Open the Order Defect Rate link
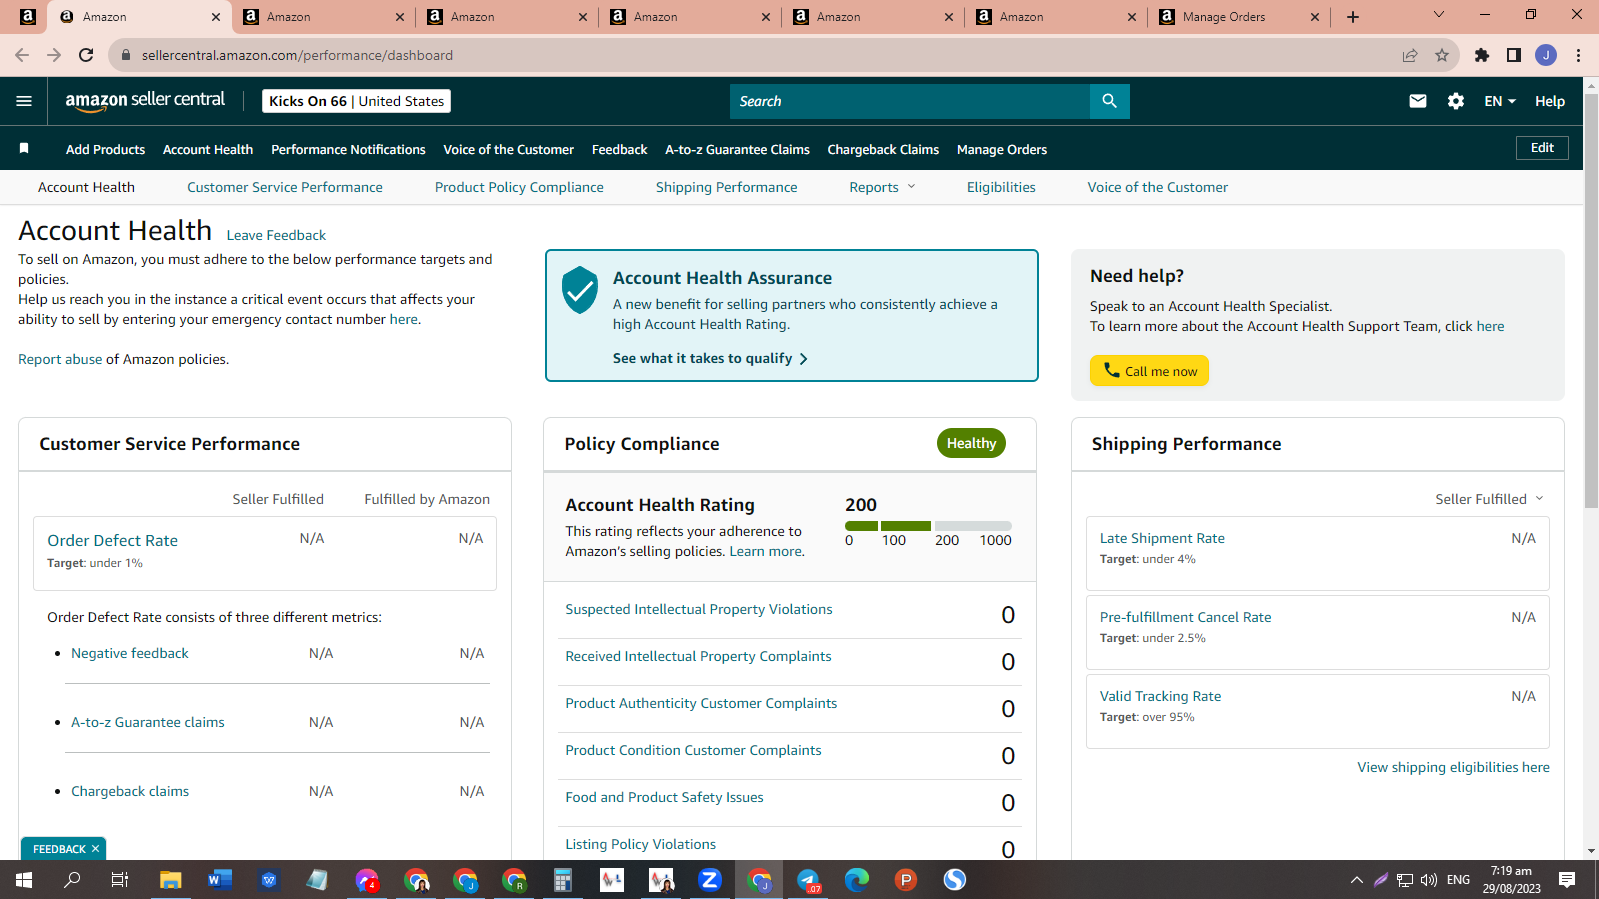Viewport: 1599px width, 899px height. click(x=112, y=540)
